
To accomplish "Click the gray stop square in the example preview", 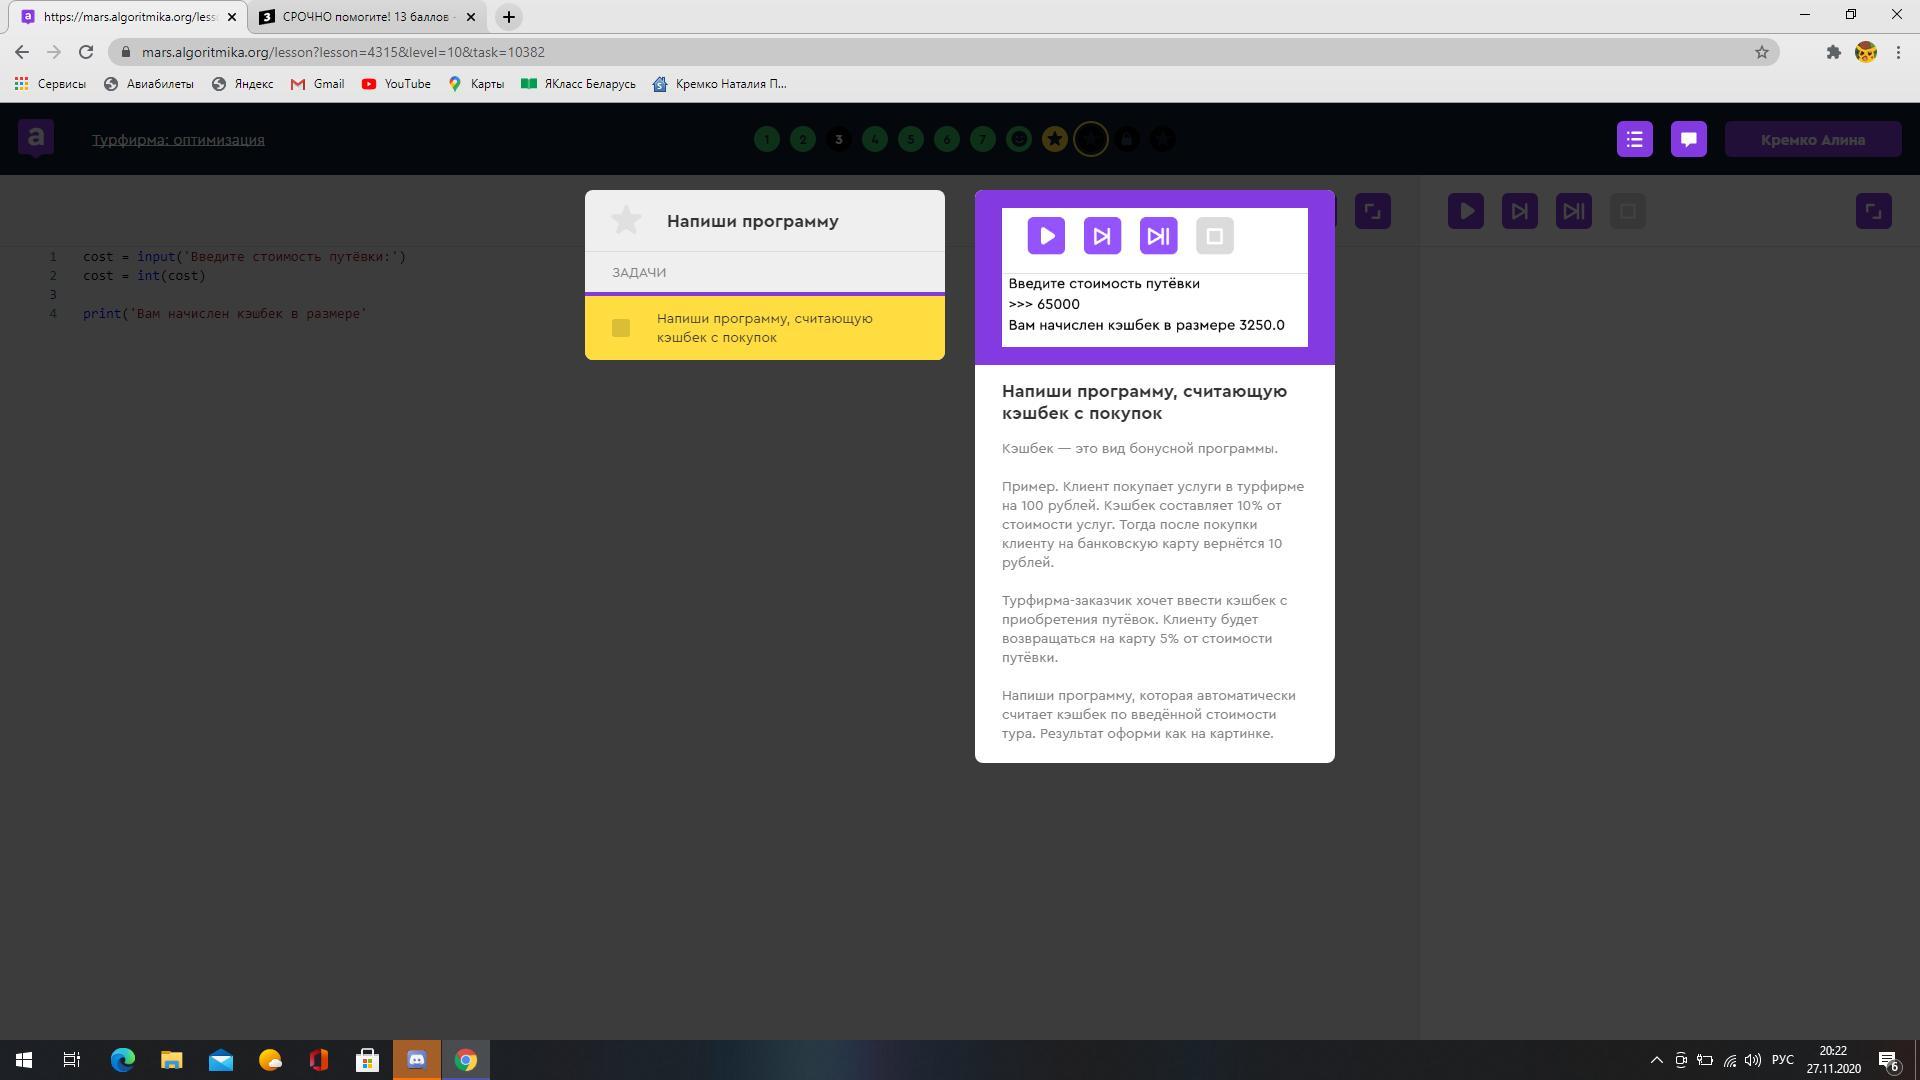I will pyautogui.click(x=1214, y=237).
